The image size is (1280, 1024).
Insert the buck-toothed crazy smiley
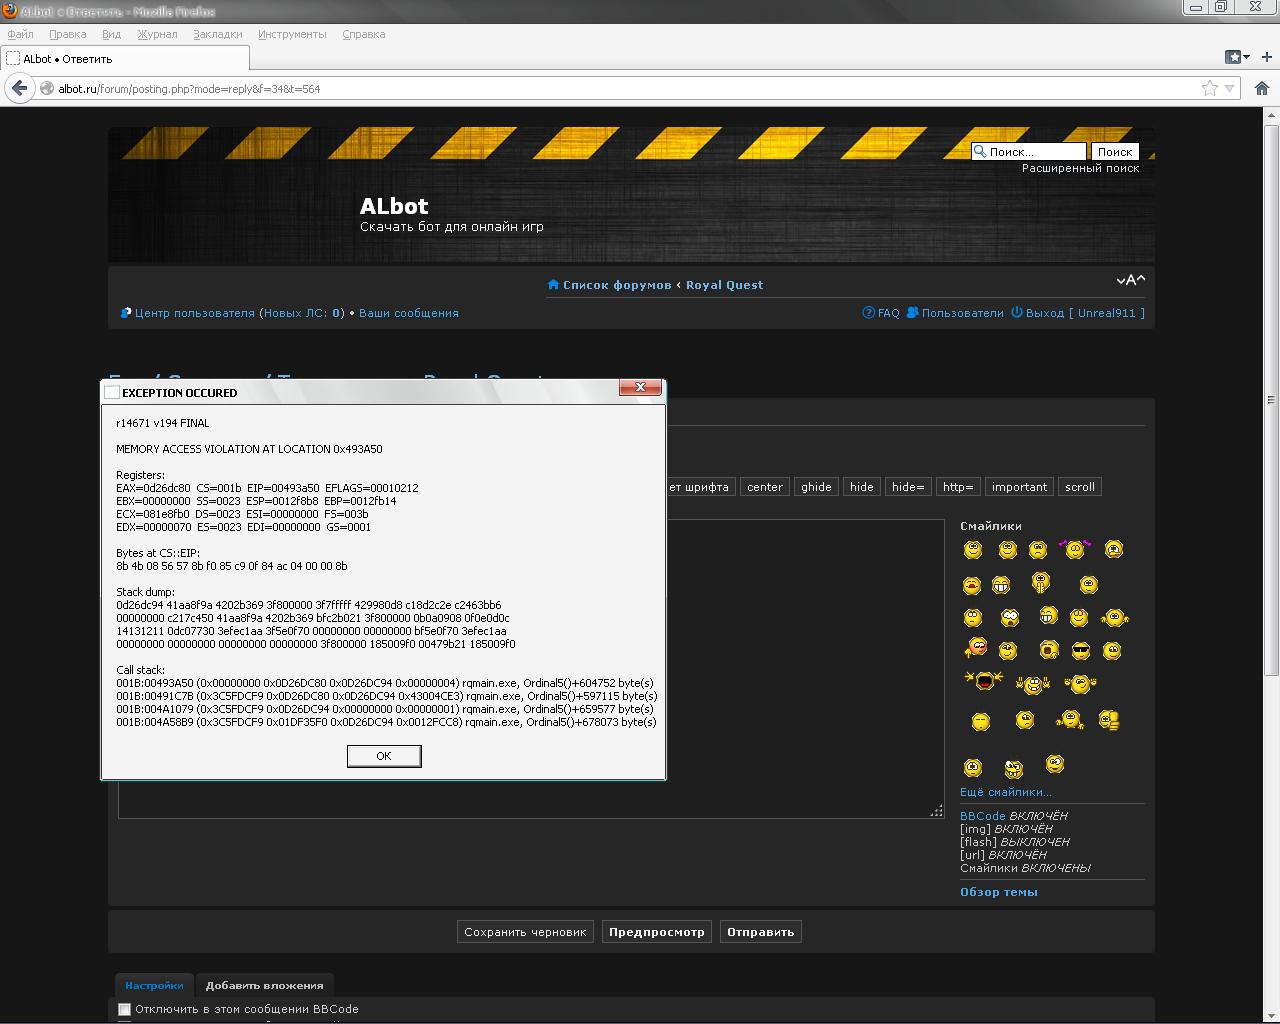[1013, 769]
